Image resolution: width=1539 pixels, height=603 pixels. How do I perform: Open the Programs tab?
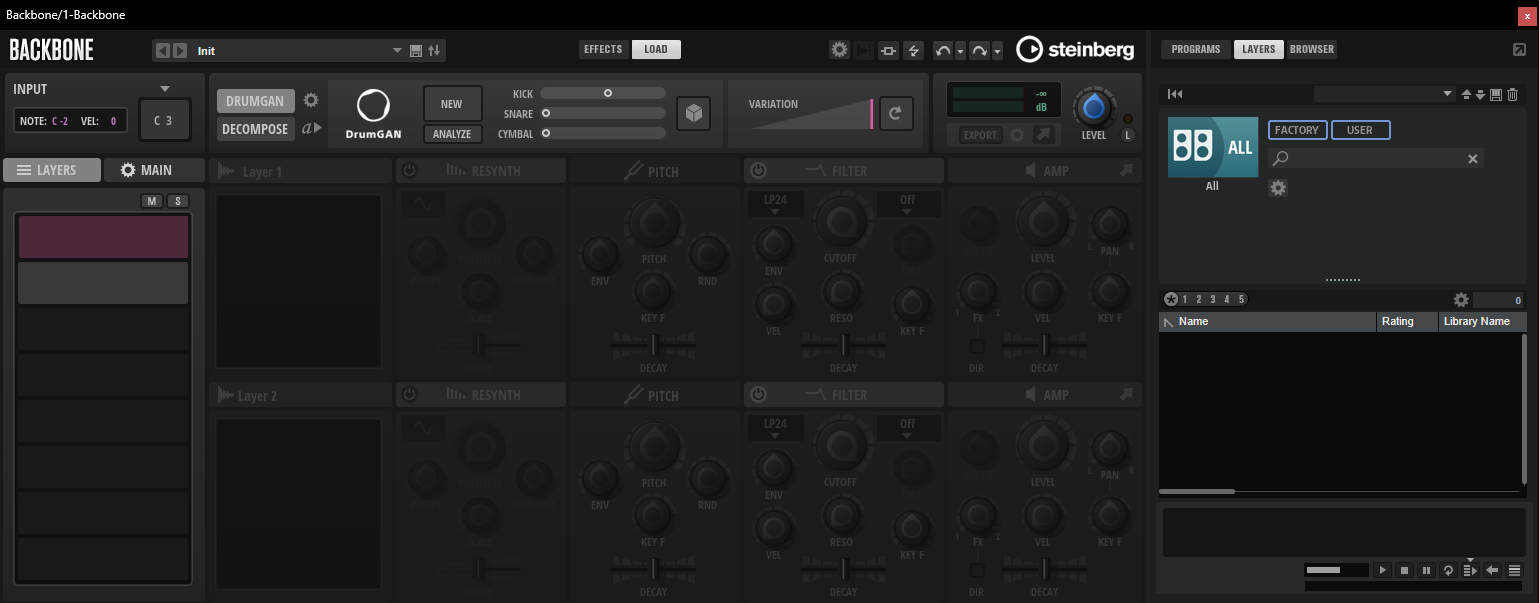tap(1196, 49)
